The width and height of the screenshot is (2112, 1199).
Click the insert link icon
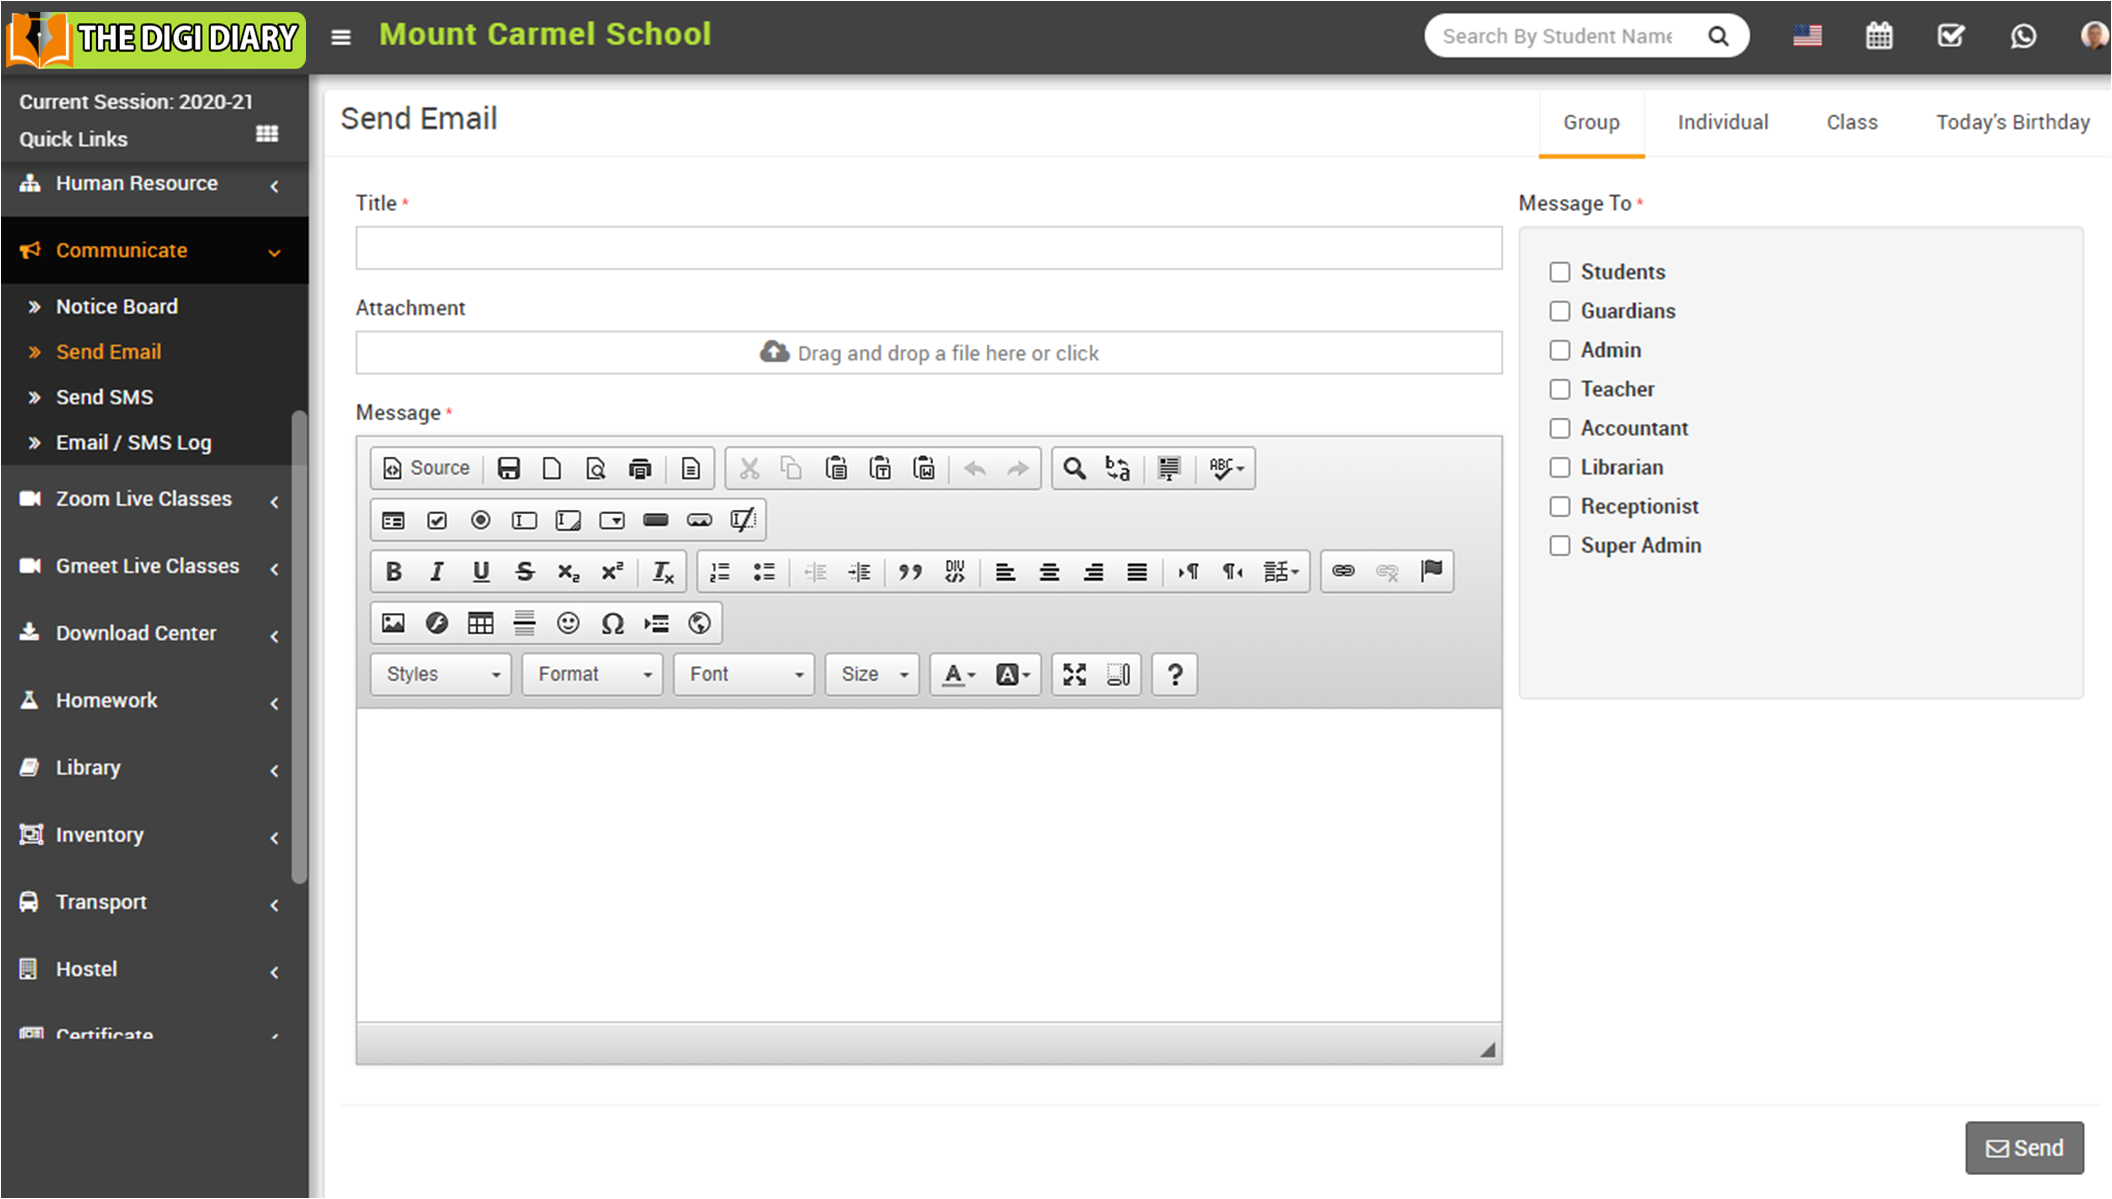pyautogui.click(x=1343, y=571)
